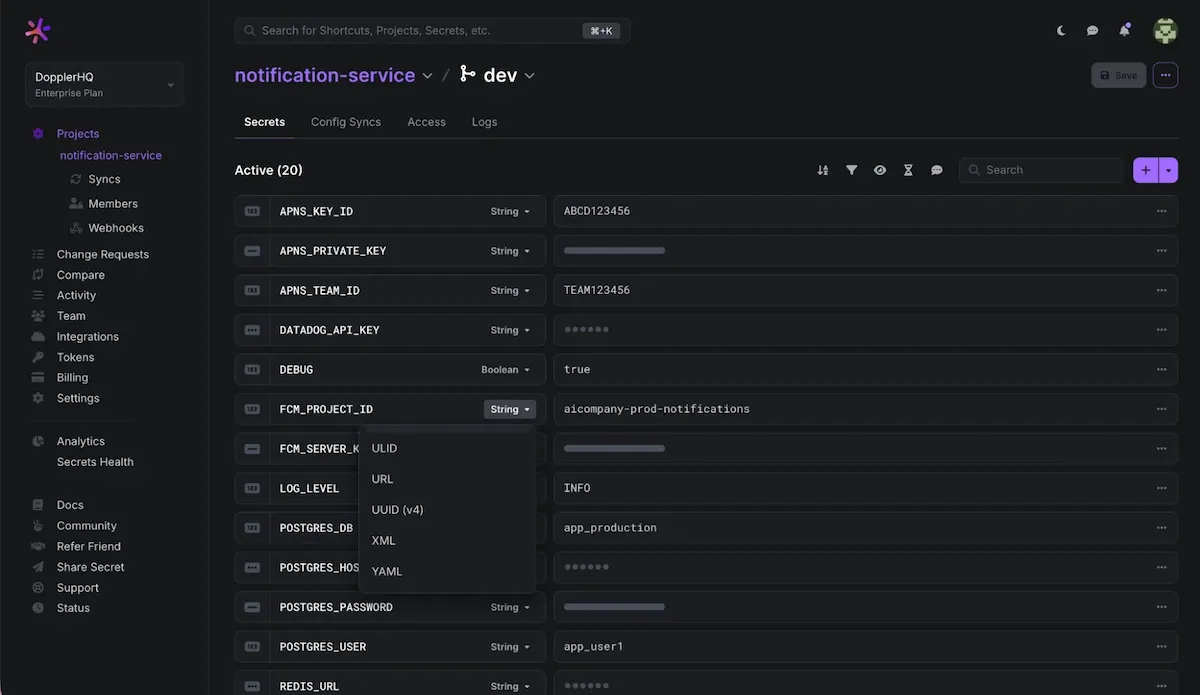Click the sort secrets icon
Image resolution: width=1200 pixels, height=695 pixels.
(823, 170)
